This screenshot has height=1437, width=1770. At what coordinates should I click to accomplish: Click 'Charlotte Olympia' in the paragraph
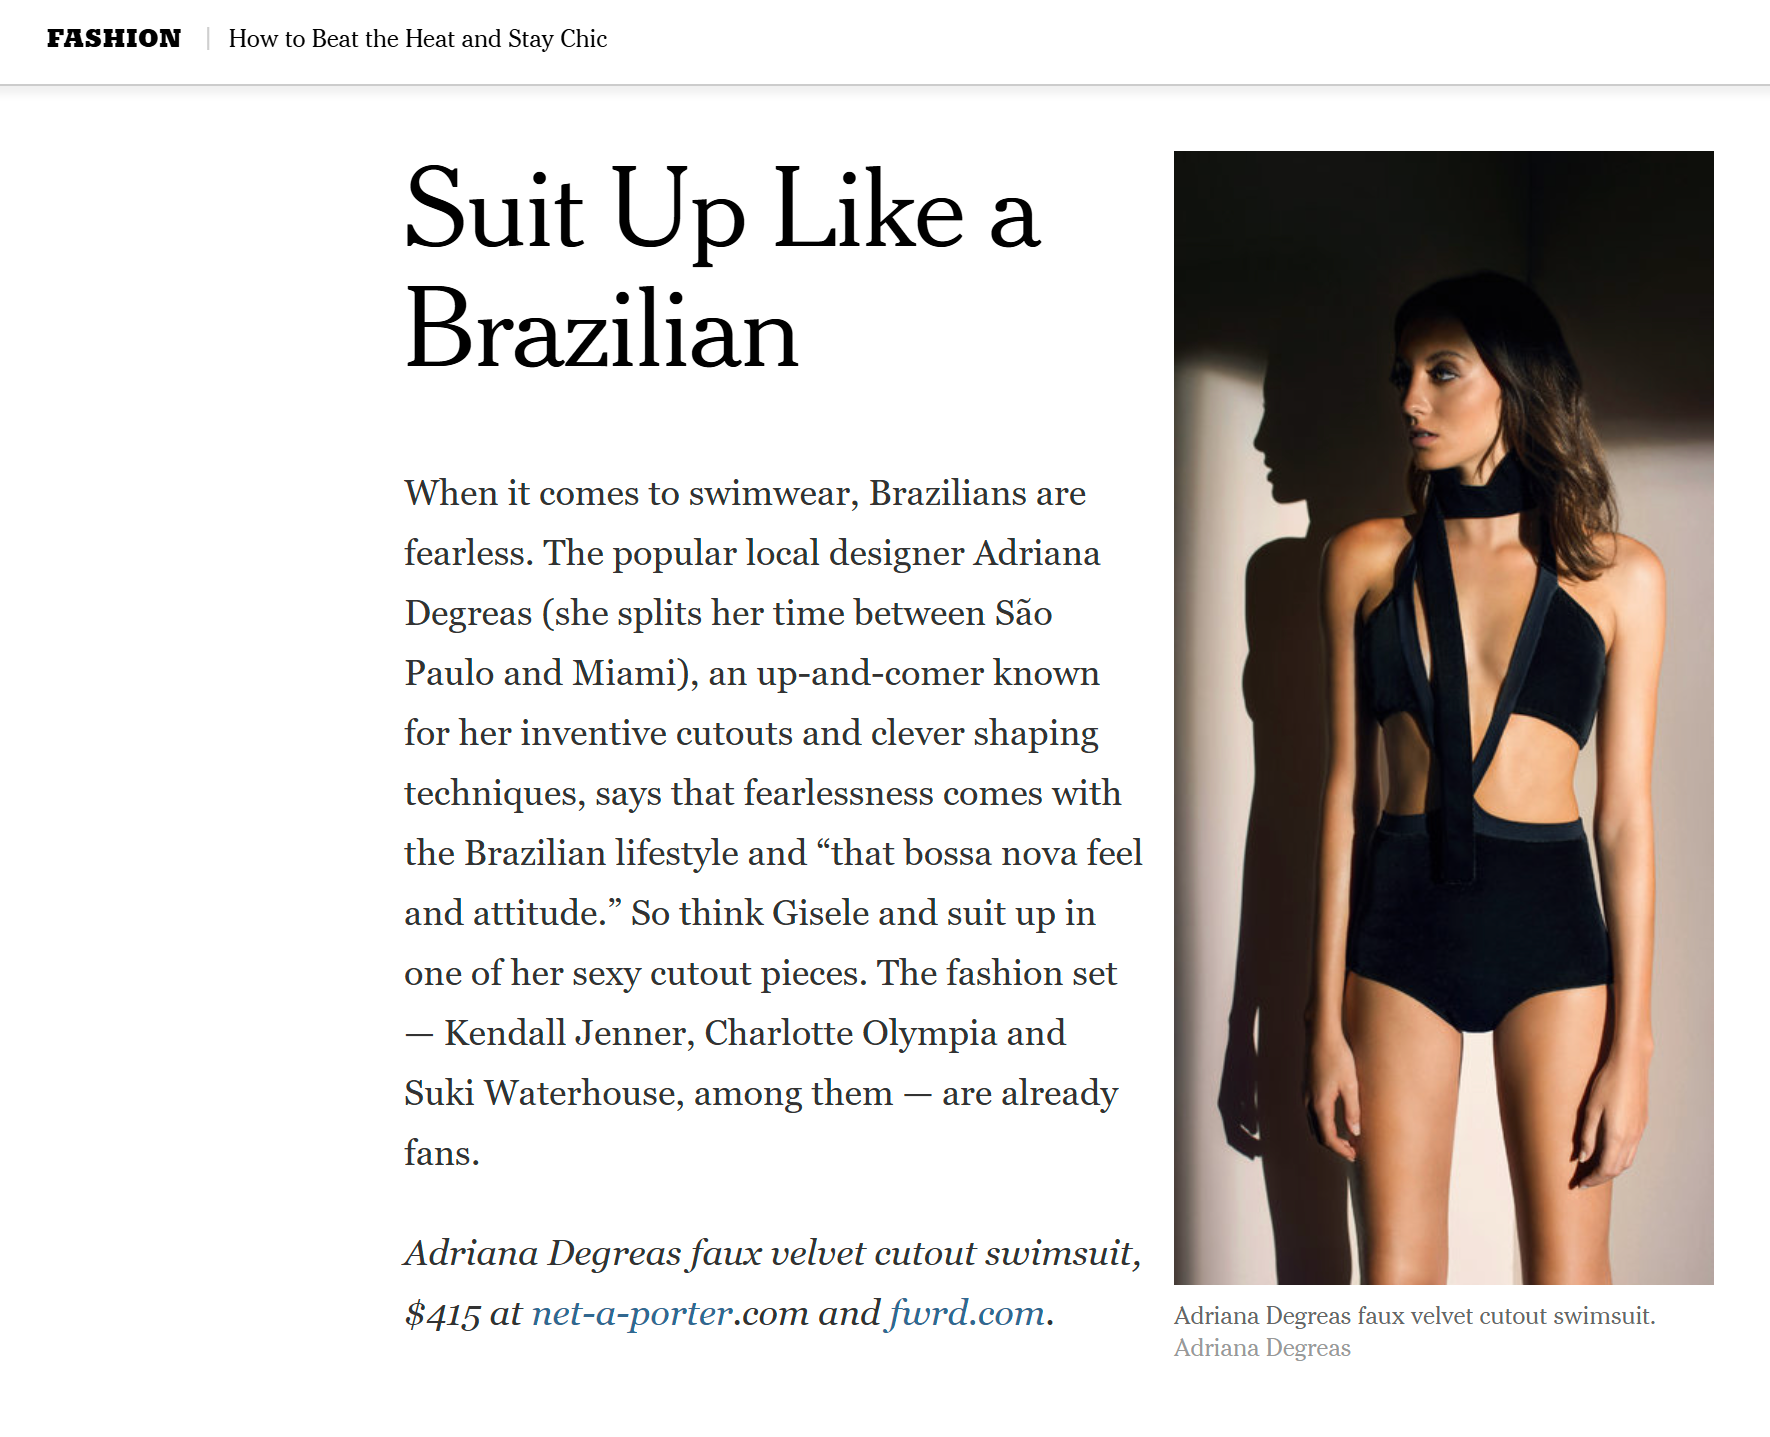(x=851, y=1033)
